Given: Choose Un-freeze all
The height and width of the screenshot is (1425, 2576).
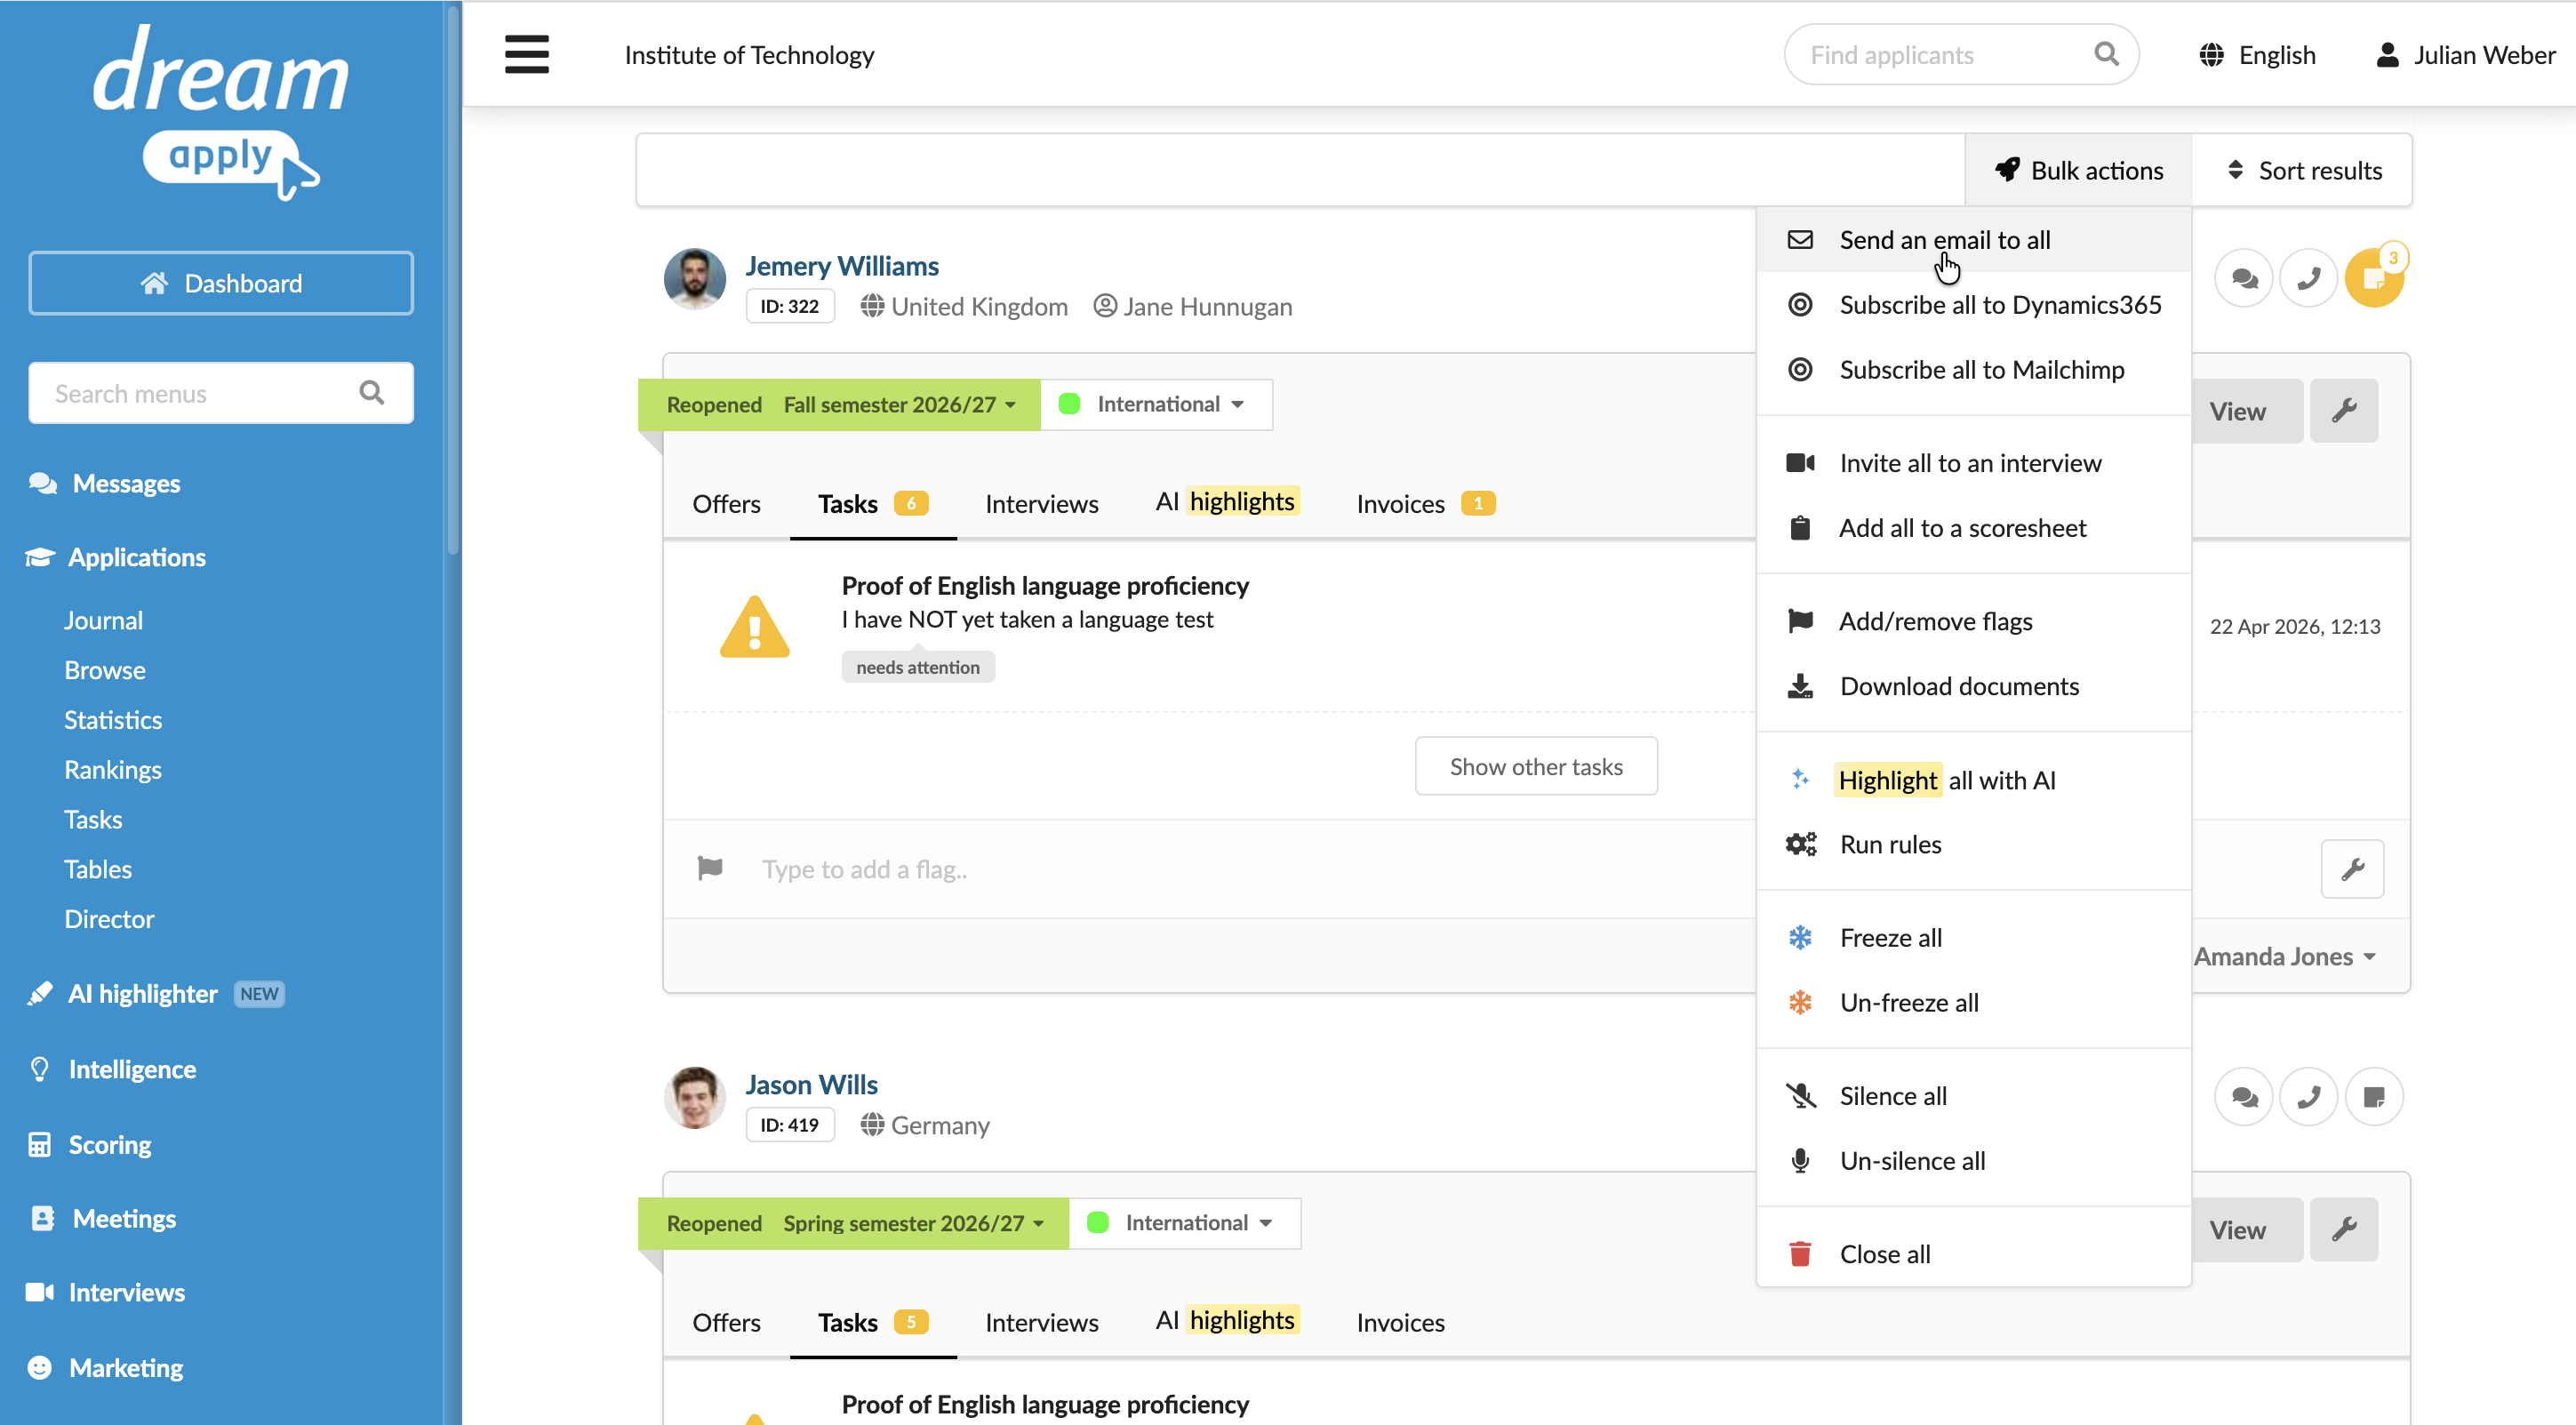Looking at the screenshot, I should click(1973, 1002).
